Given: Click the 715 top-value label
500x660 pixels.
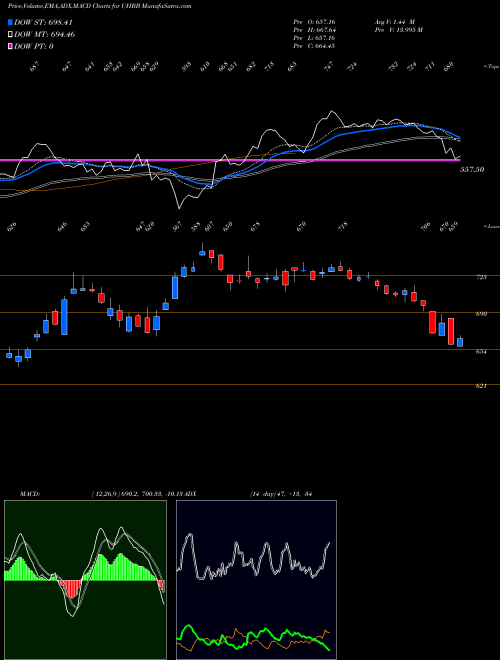Looking at the screenshot, I should click(x=269, y=66).
